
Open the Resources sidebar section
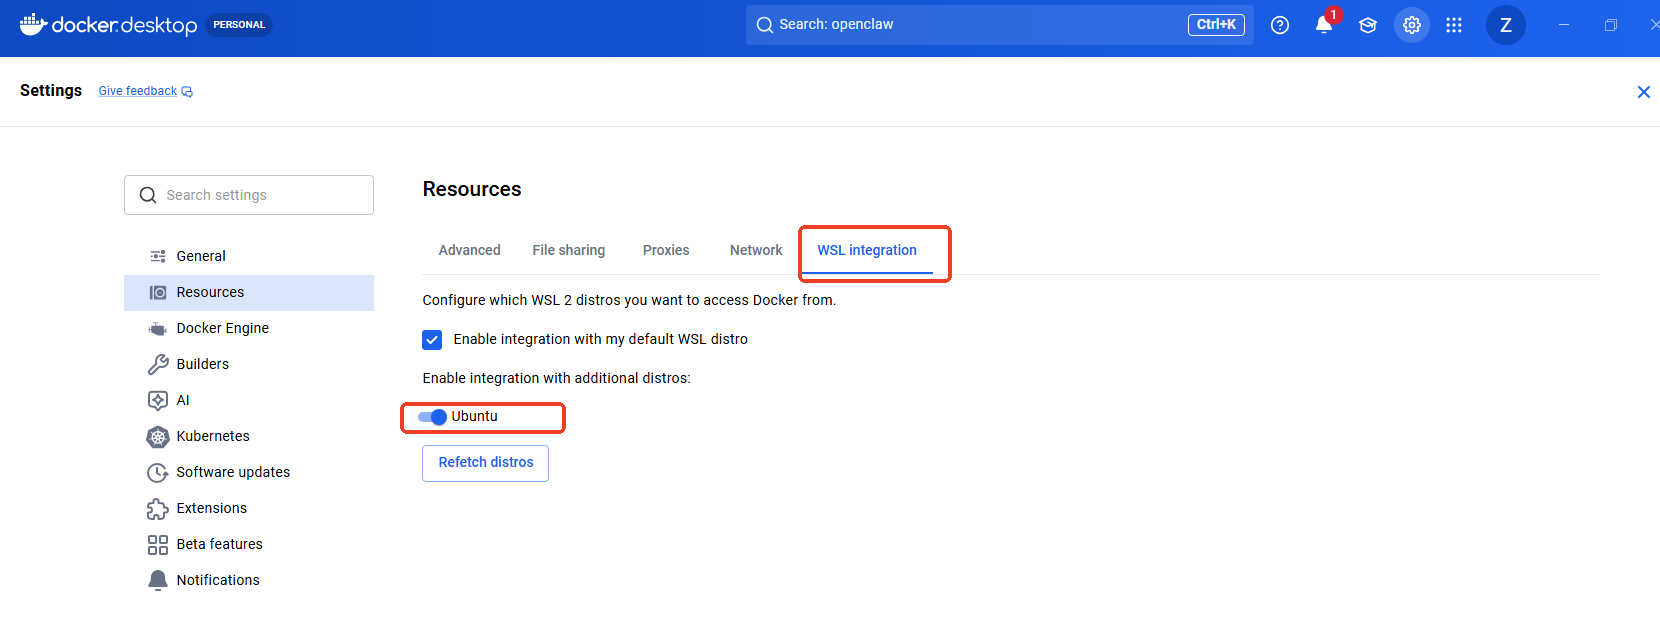(x=249, y=292)
